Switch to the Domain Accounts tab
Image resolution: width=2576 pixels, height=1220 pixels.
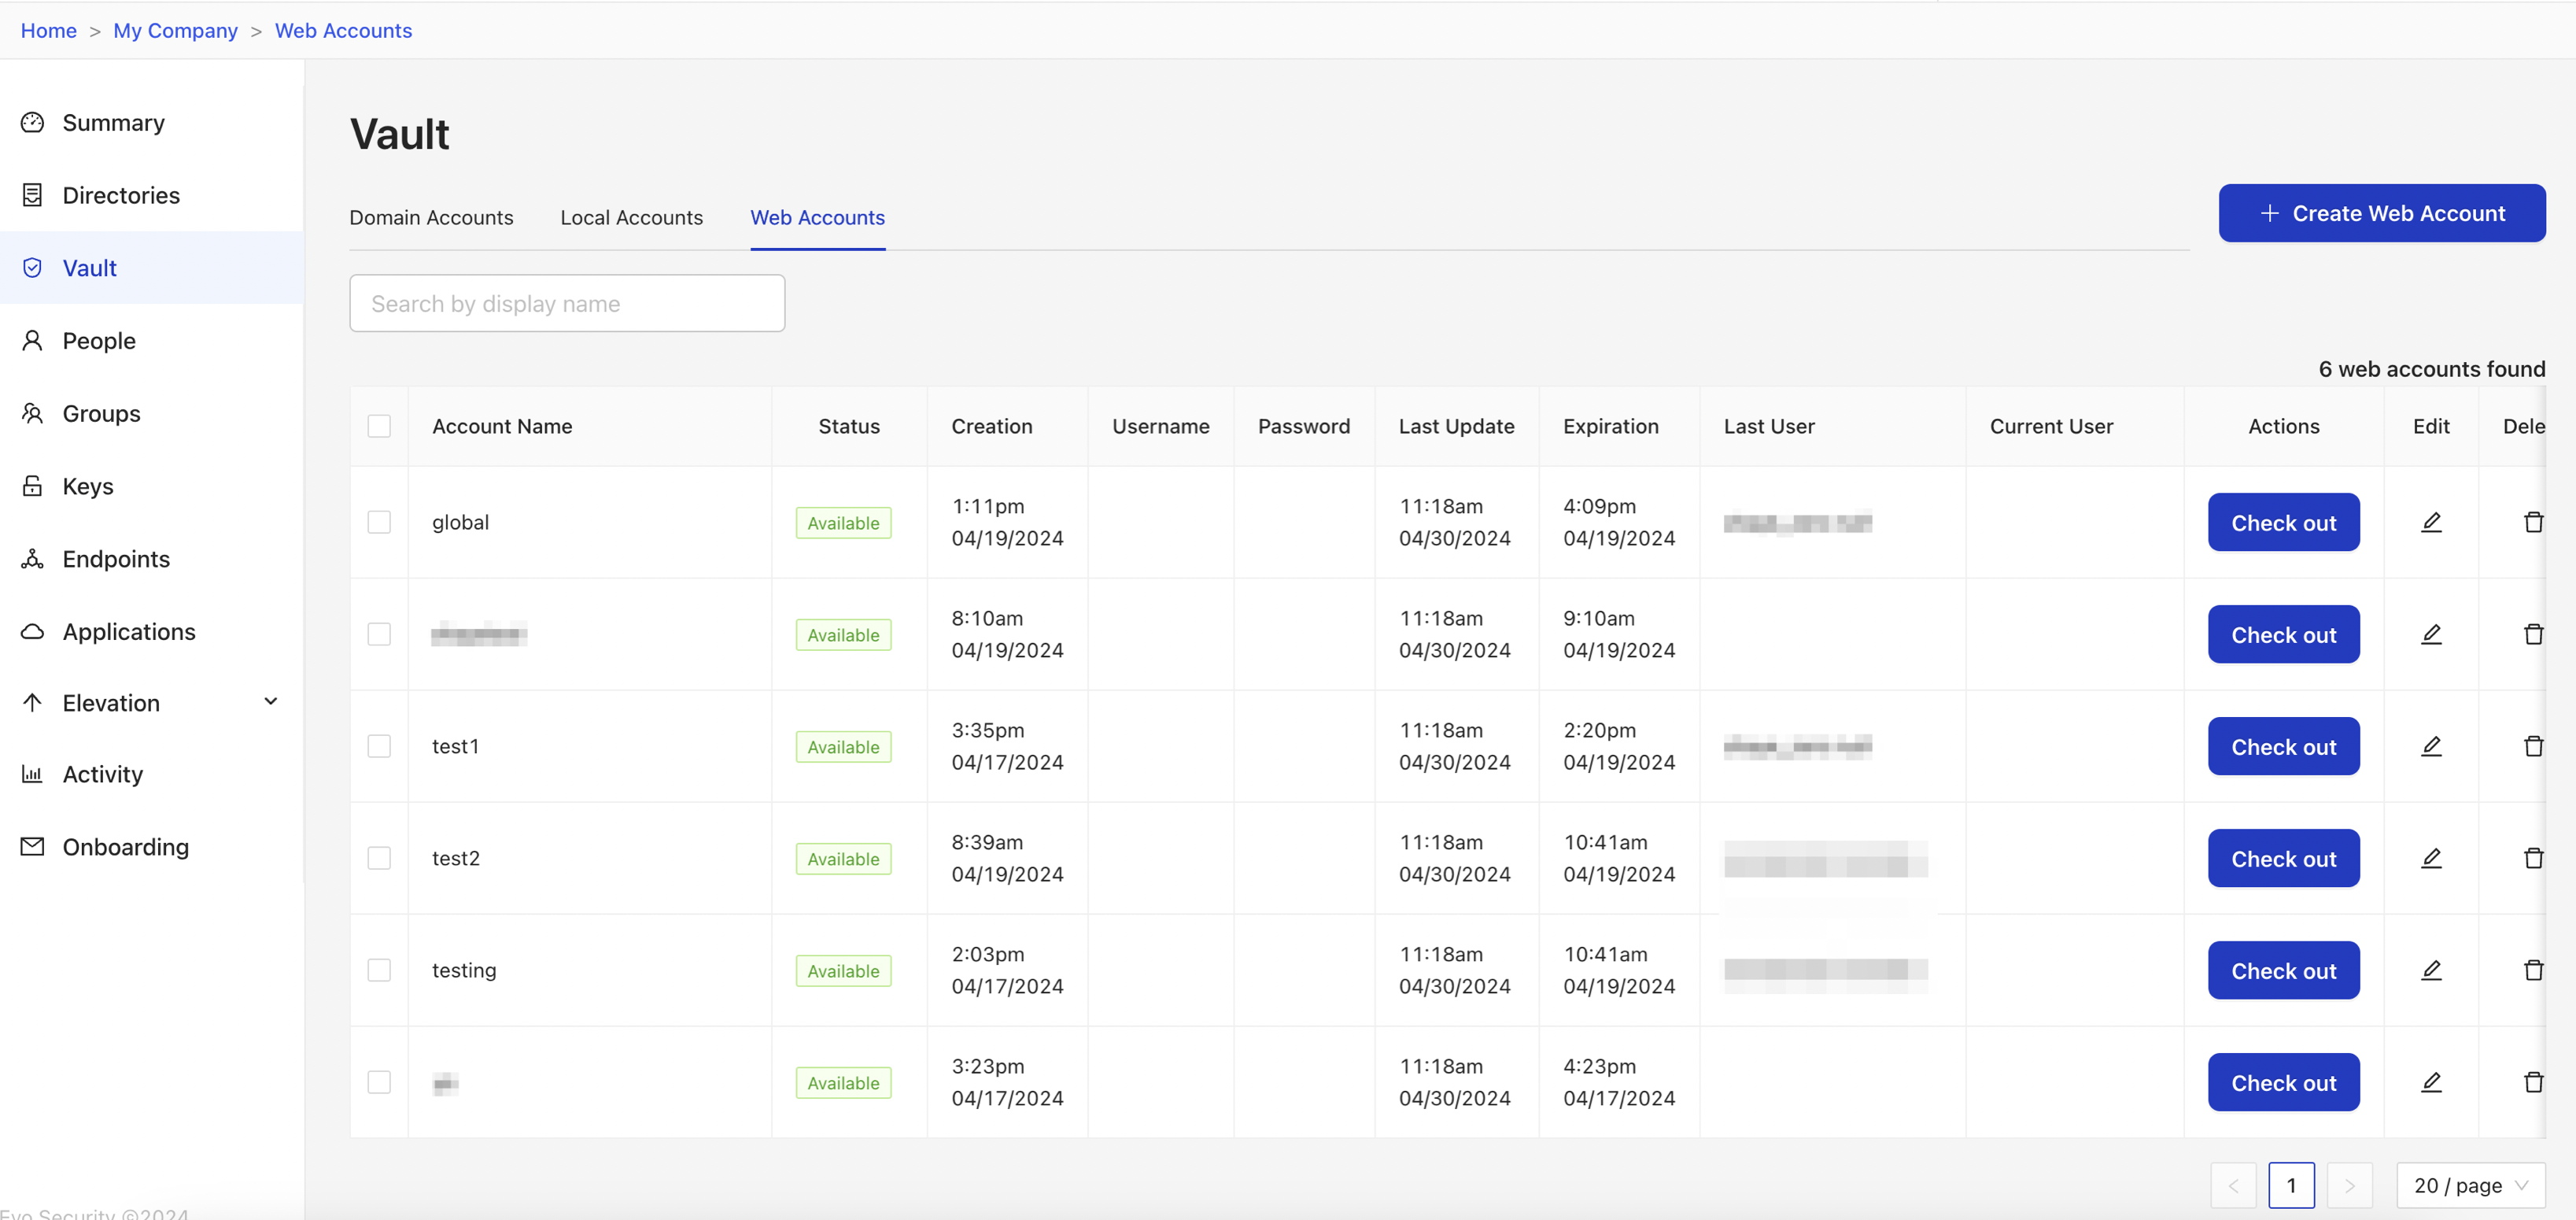tap(431, 217)
